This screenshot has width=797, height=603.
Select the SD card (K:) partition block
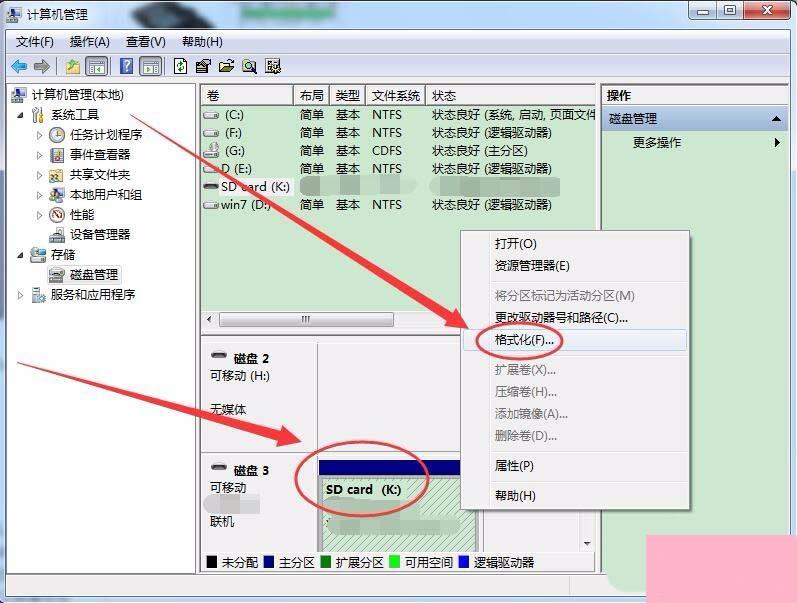click(x=397, y=506)
